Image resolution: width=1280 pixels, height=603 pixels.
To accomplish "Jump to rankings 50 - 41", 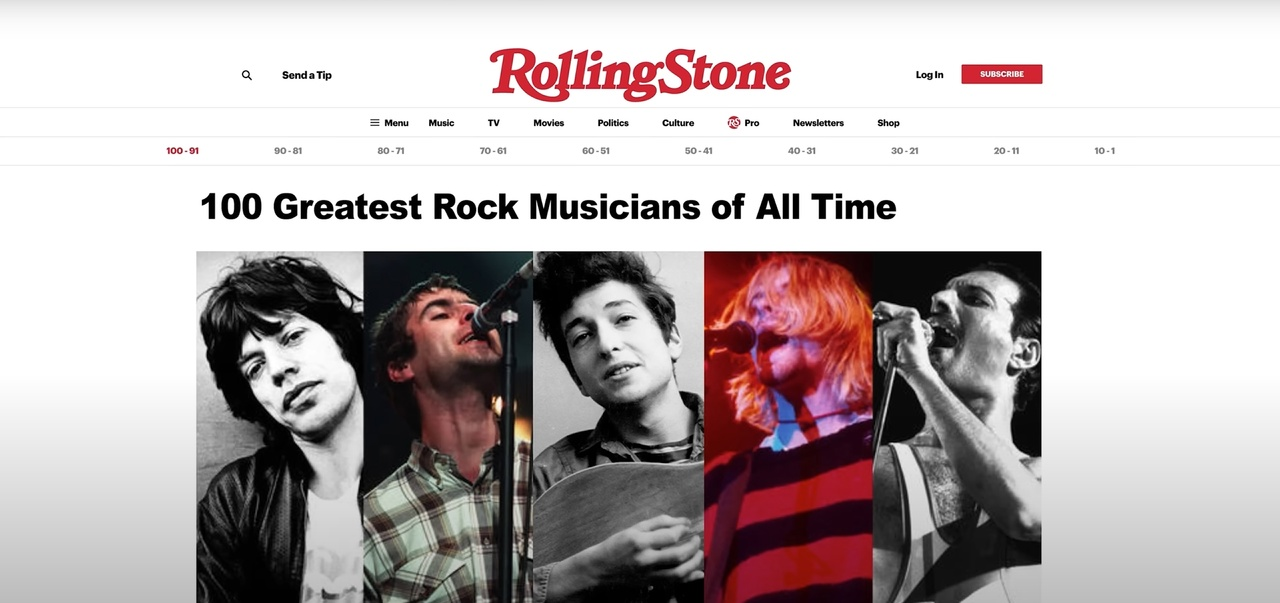I will click(x=699, y=151).
